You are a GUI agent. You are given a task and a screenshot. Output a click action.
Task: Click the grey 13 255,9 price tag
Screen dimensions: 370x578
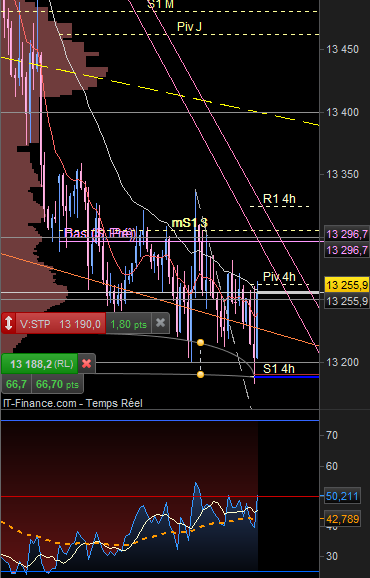coord(347,301)
